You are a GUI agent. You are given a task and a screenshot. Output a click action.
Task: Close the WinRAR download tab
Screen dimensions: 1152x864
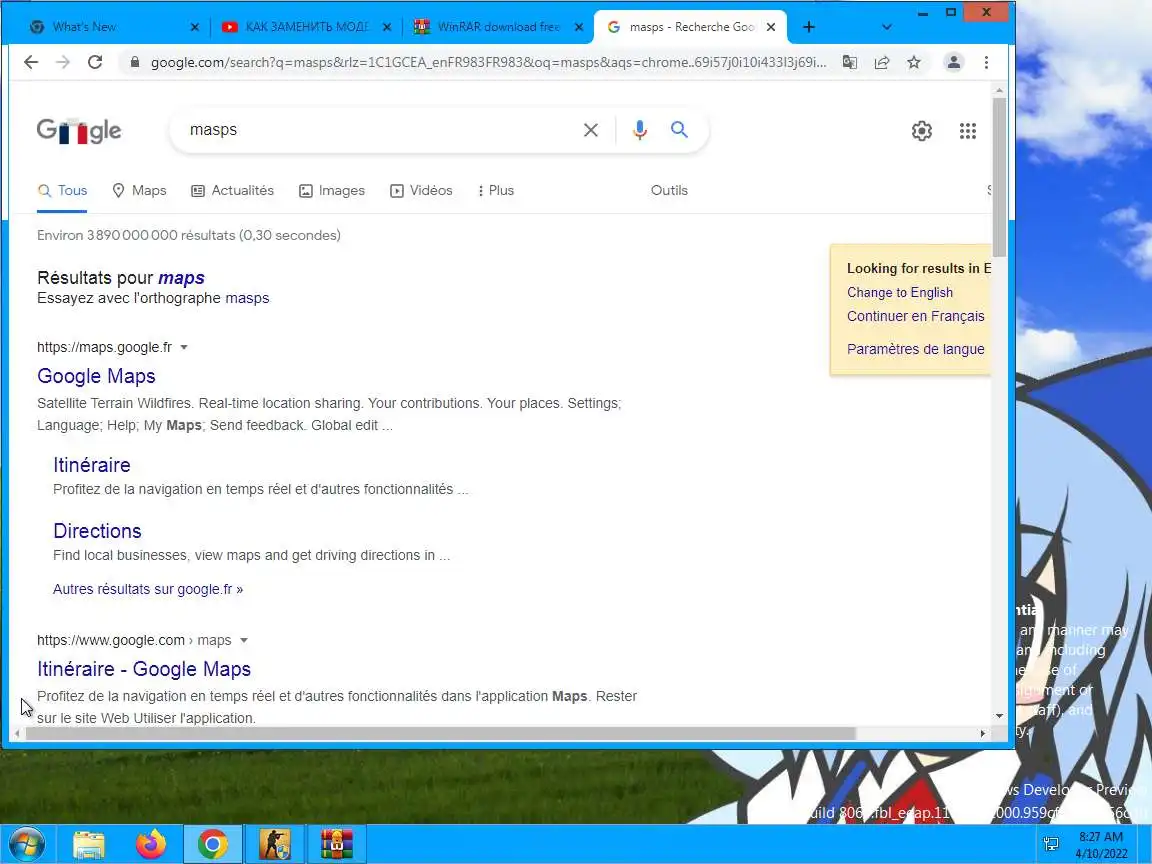click(x=579, y=27)
